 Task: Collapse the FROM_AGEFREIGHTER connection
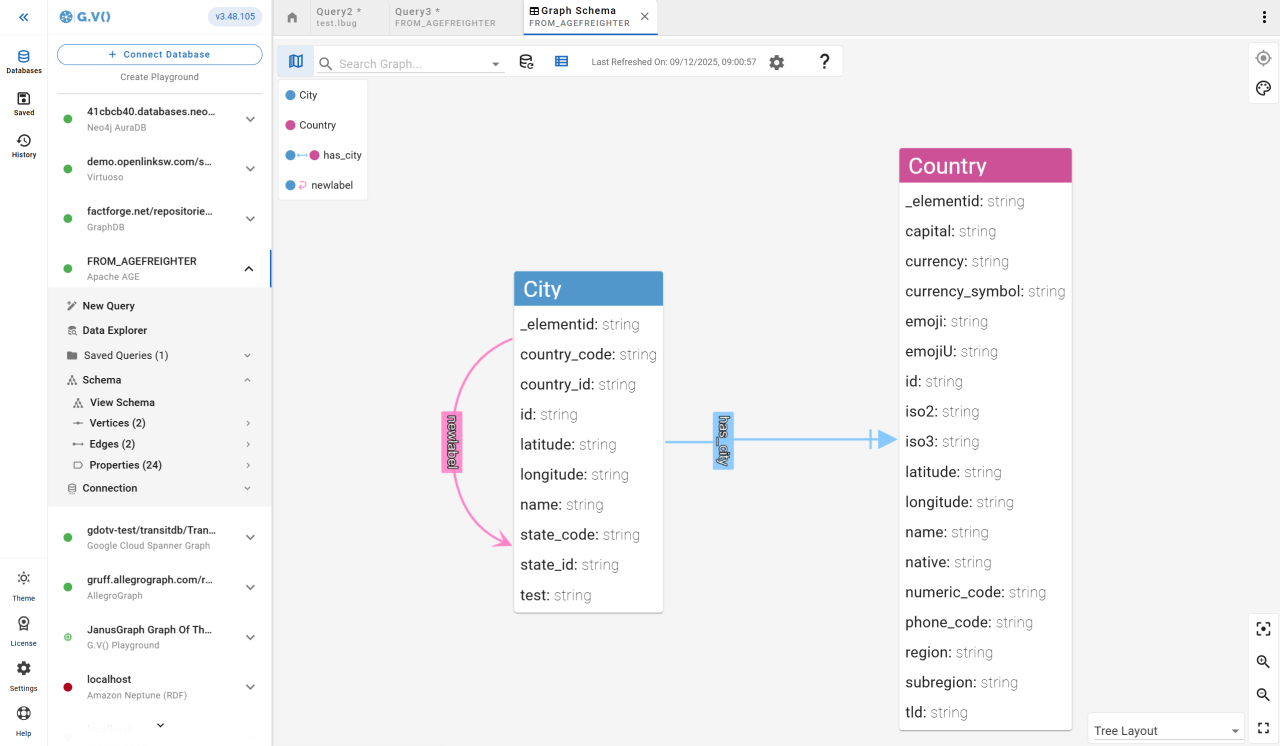(249, 268)
